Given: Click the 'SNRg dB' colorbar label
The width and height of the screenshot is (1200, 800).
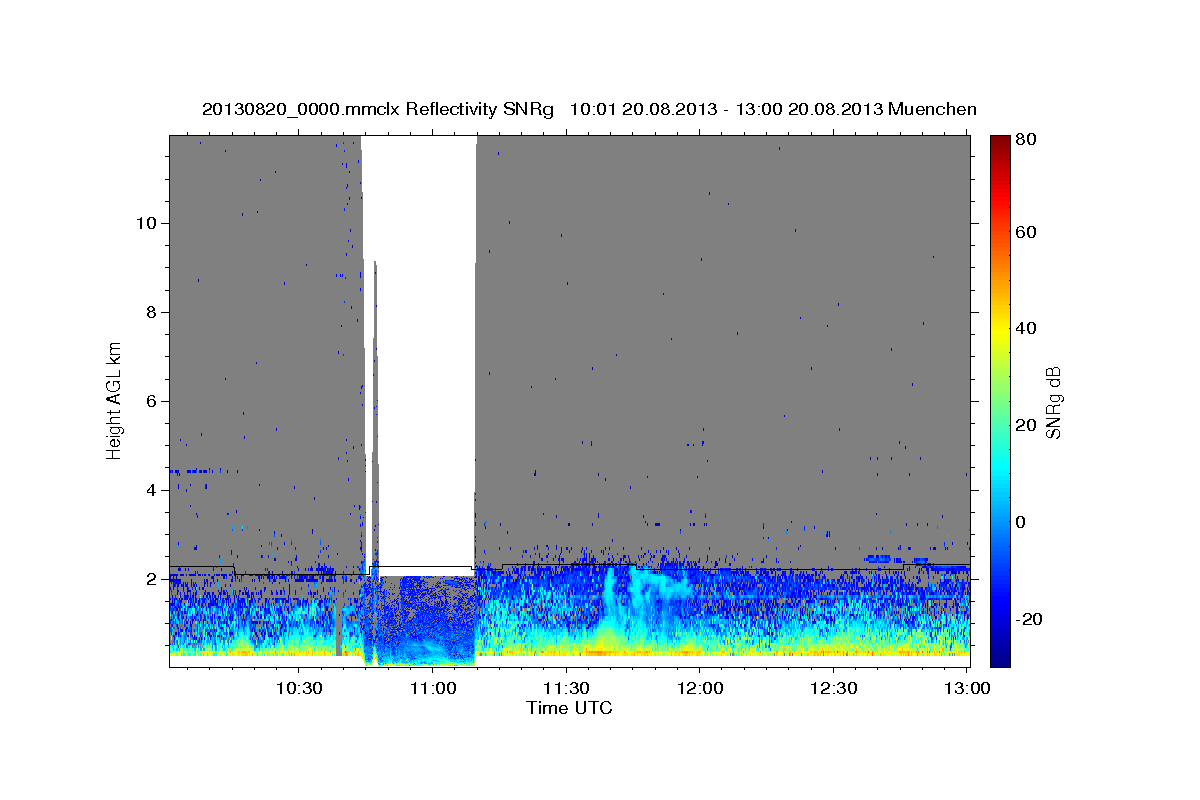Looking at the screenshot, I should 1052,401.
